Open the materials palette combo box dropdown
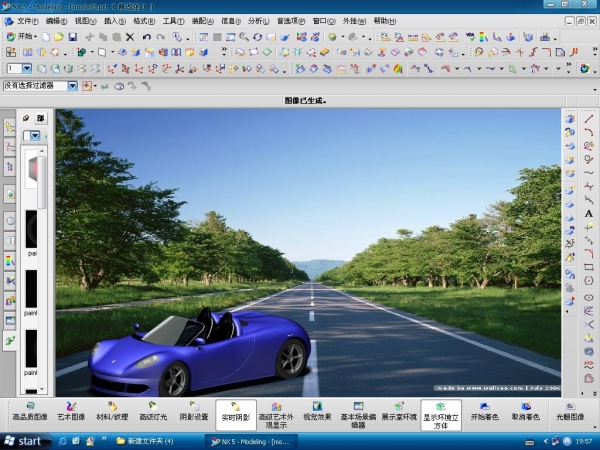The image size is (600, 450). point(35,135)
